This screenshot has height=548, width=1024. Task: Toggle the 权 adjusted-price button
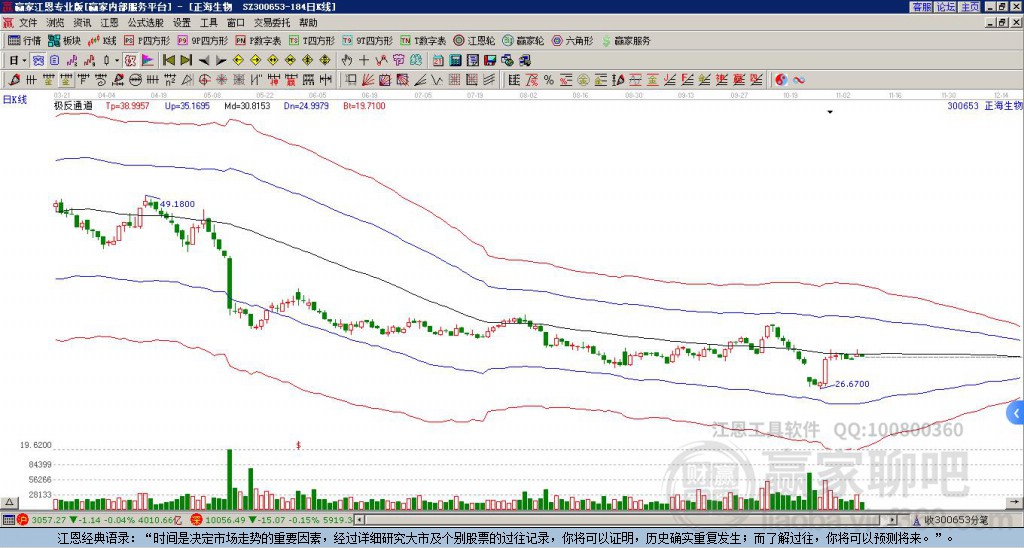[130, 61]
